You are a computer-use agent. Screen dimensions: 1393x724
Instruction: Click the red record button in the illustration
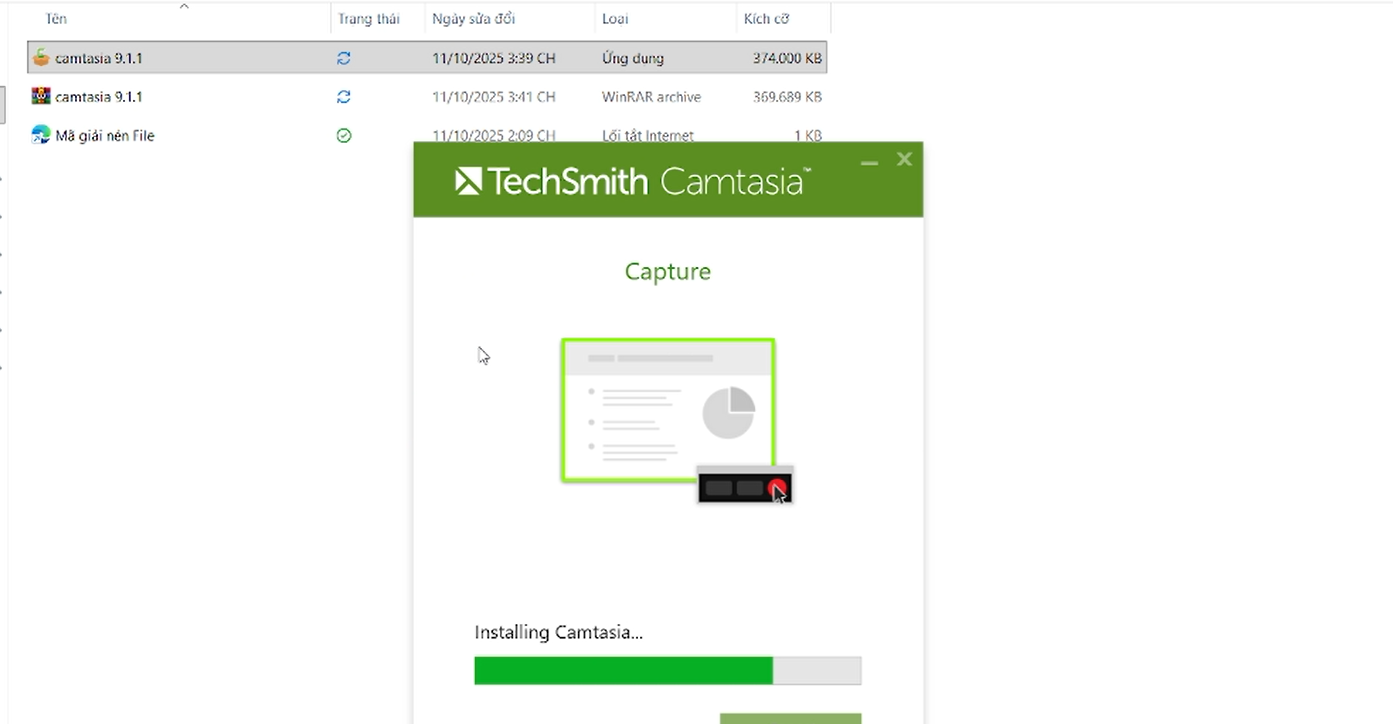pos(777,488)
